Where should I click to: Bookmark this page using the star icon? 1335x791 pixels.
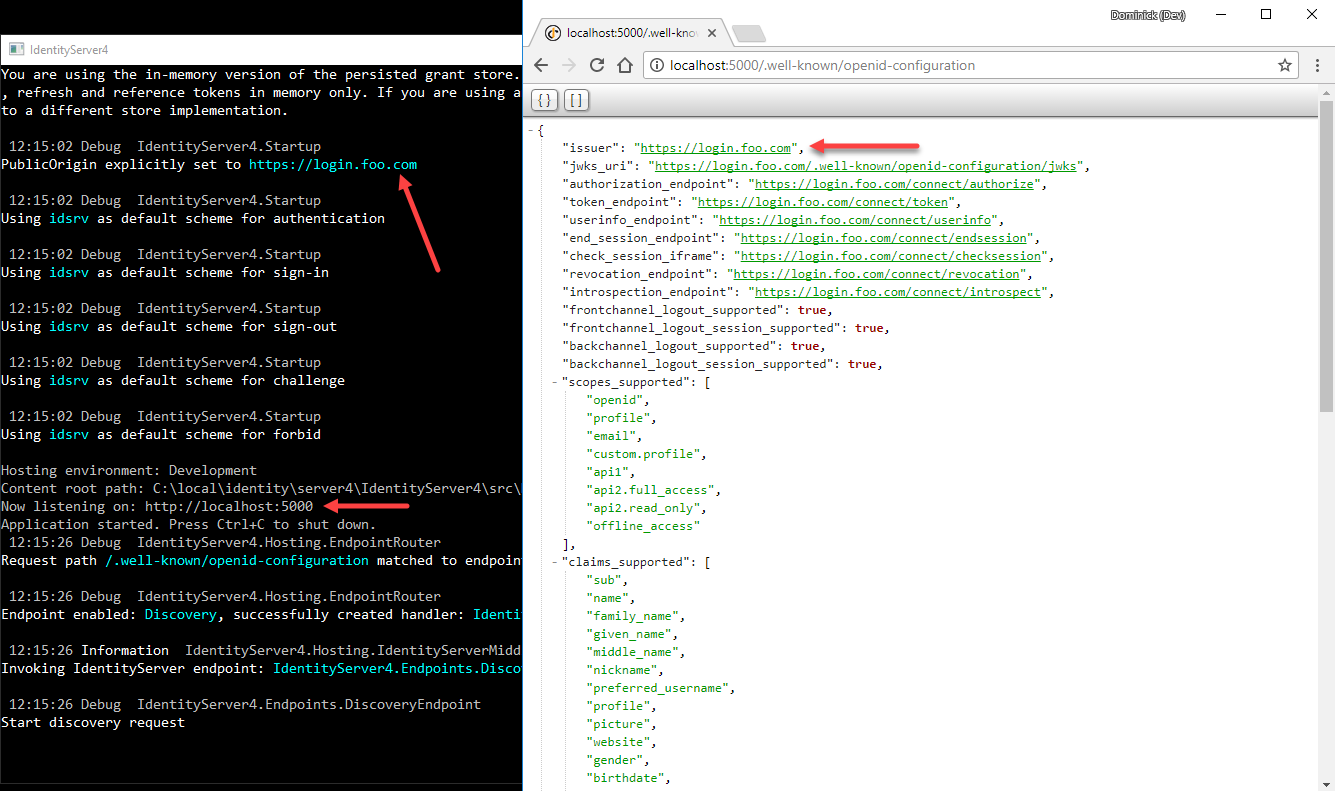[x=1284, y=64]
